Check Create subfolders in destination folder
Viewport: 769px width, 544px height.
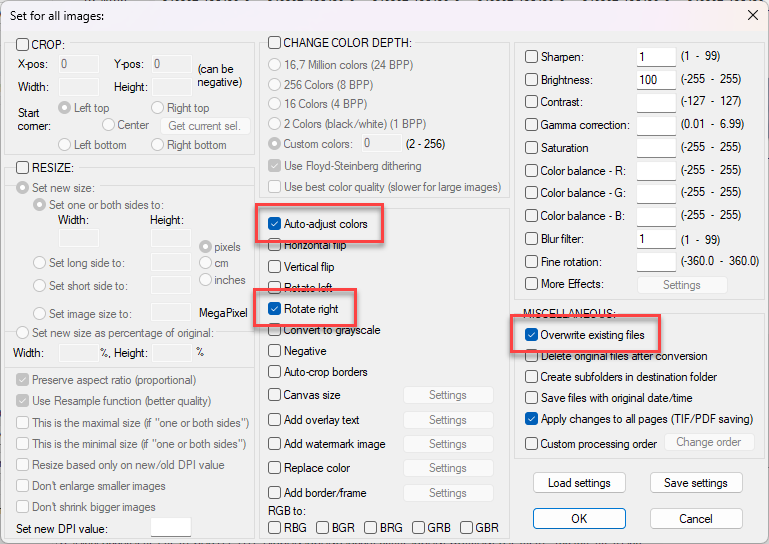pyautogui.click(x=532, y=377)
